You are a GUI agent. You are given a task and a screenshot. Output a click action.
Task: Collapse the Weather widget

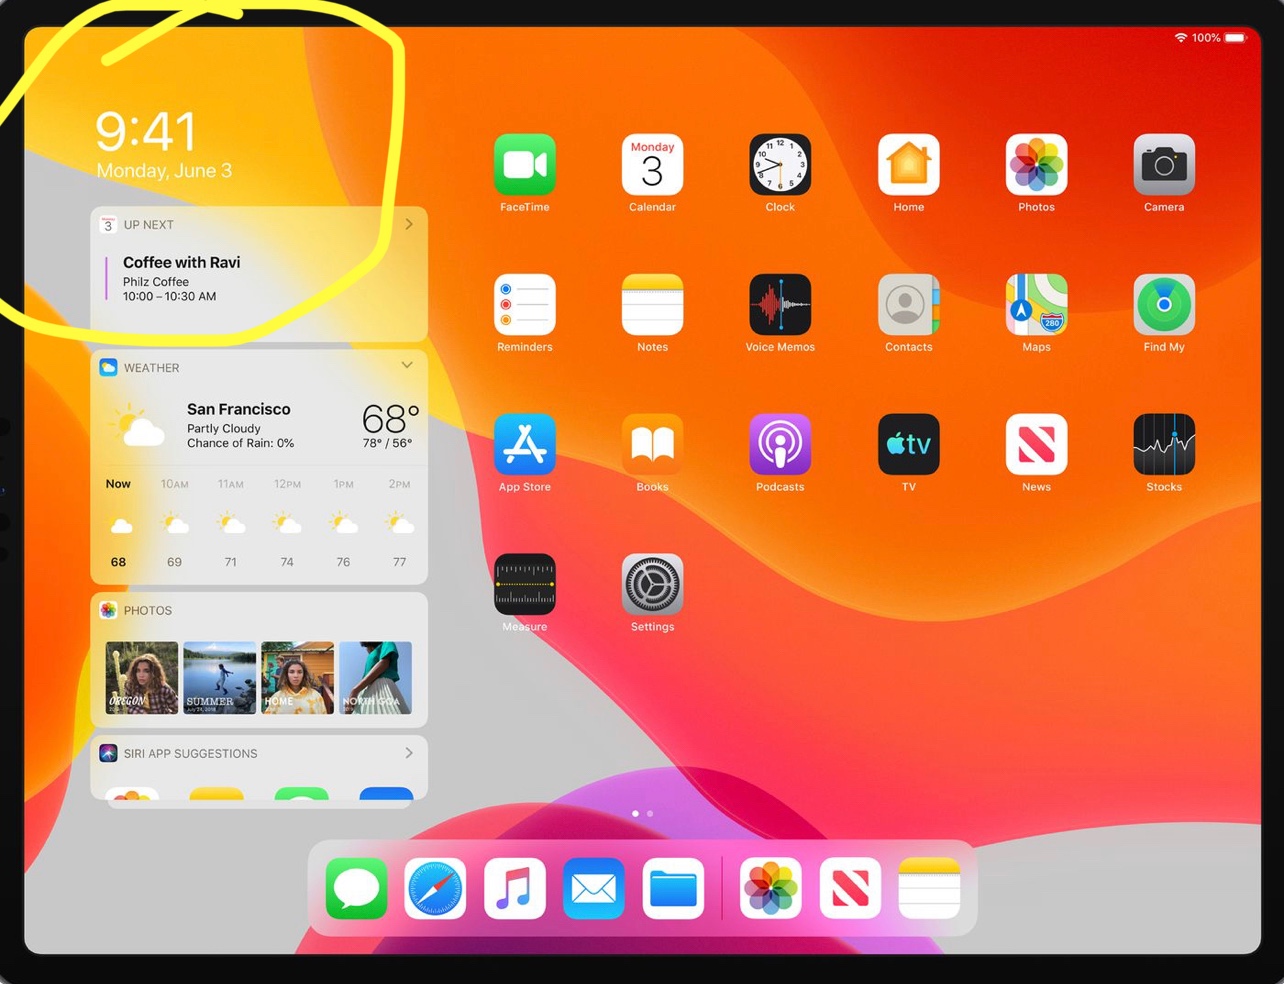(407, 366)
